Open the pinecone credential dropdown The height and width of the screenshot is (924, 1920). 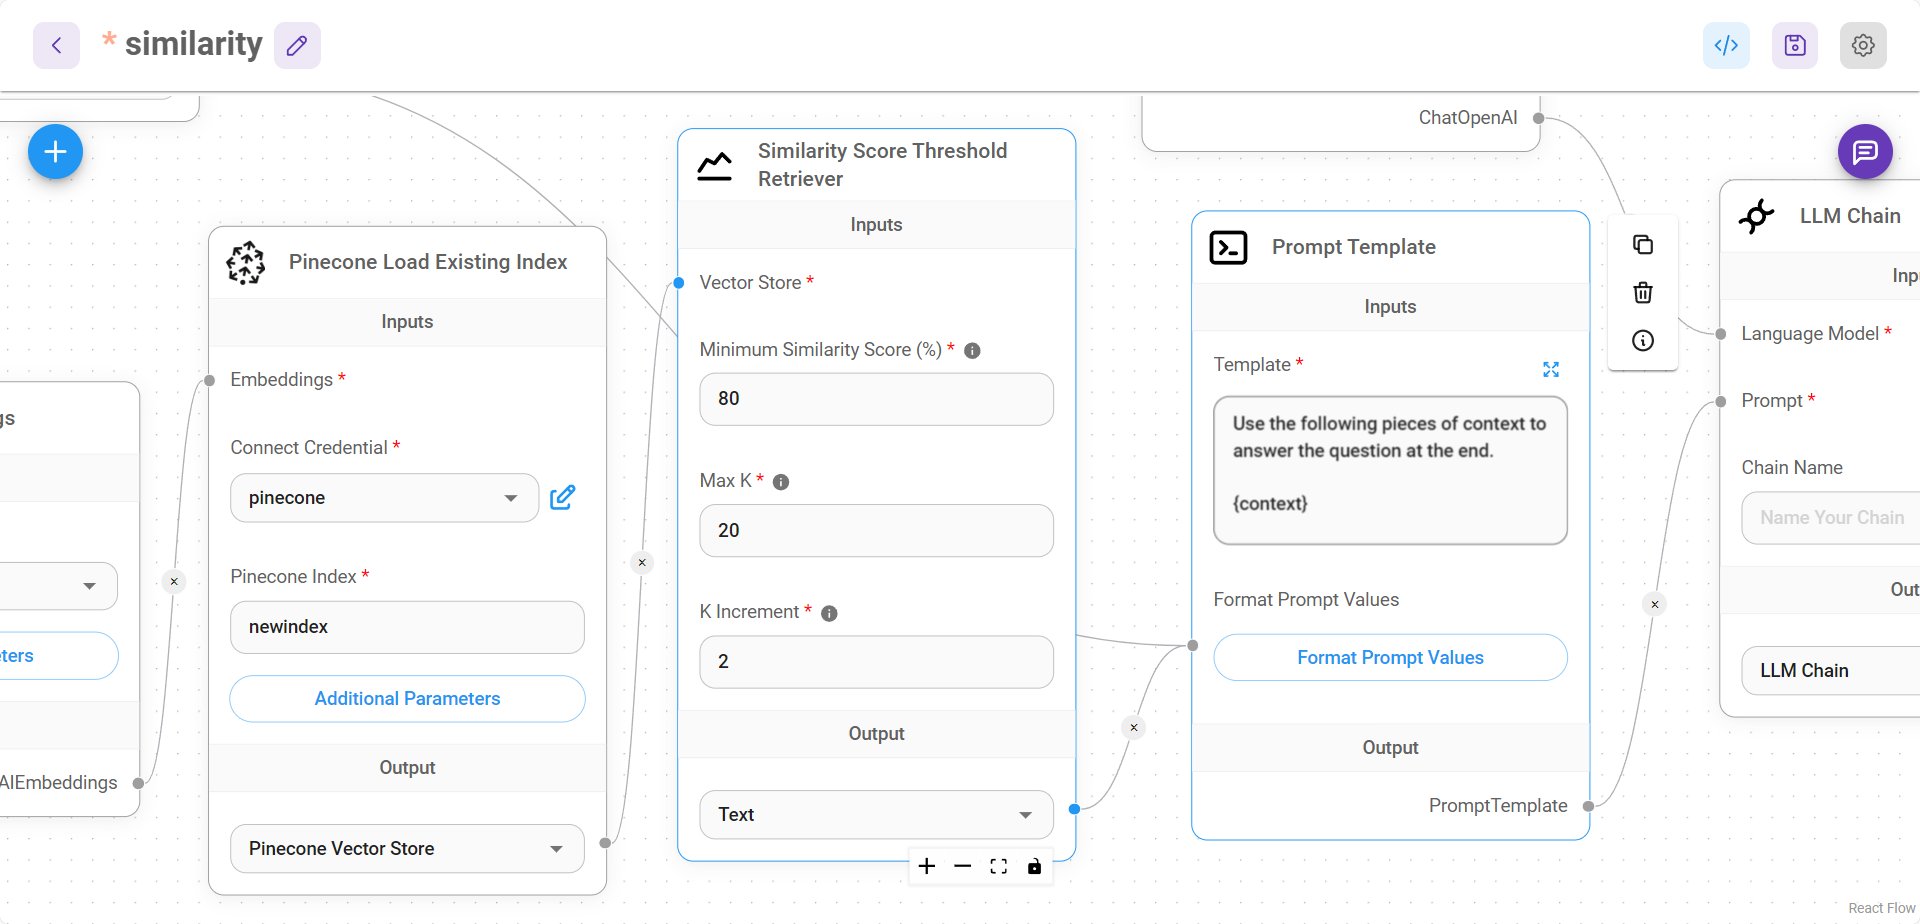coord(385,498)
